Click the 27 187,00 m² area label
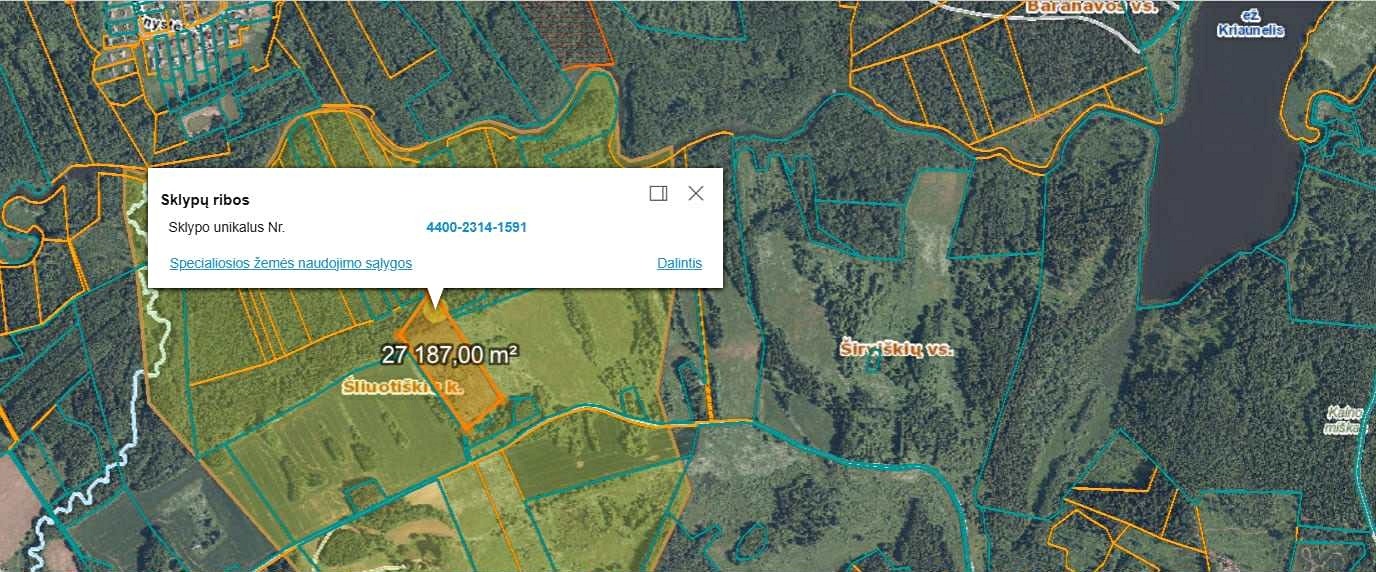 pyautogui.click(x=449, y=354)
